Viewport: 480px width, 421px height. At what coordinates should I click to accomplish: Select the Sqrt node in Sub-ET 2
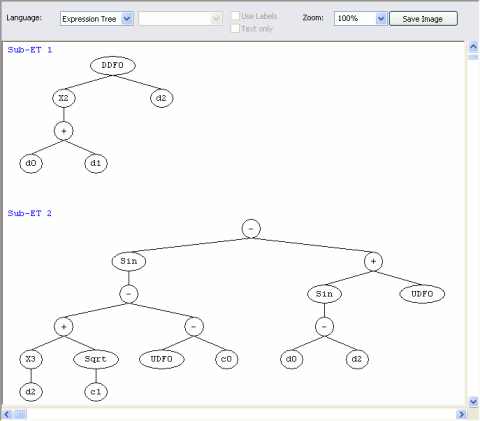tap(96, 359)
